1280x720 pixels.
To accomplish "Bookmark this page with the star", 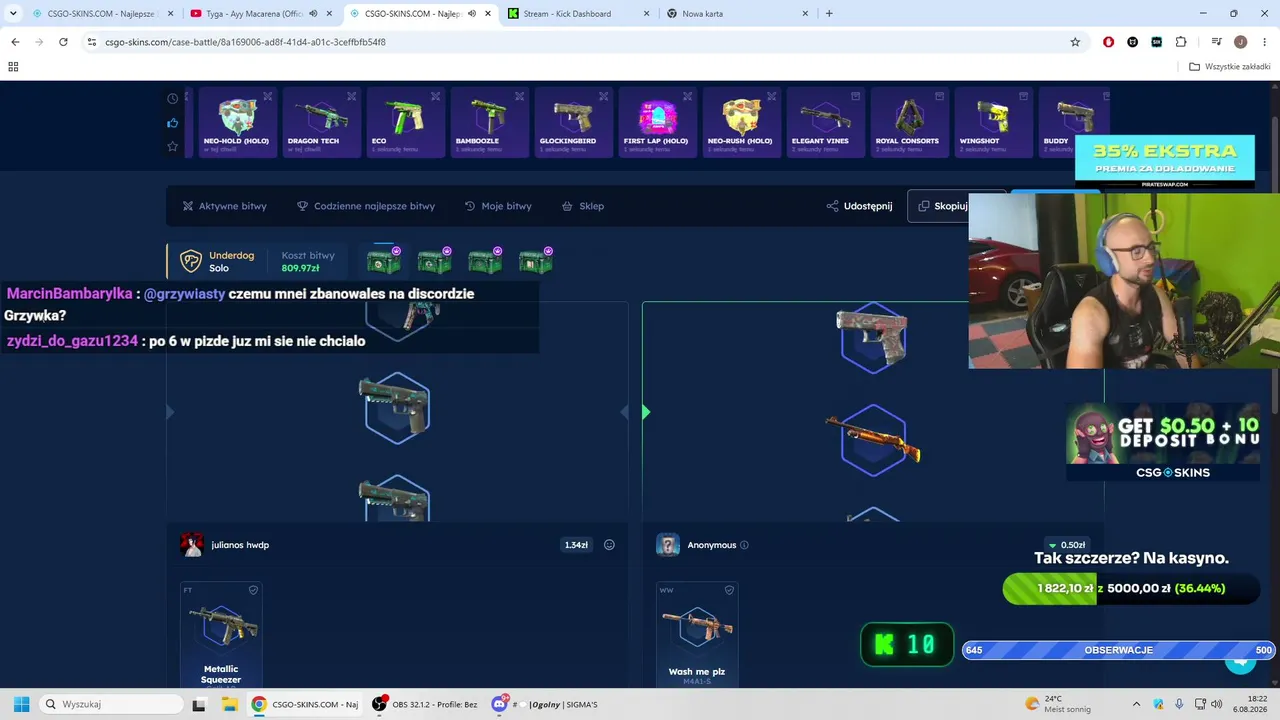I will click(x=1075, y=42).
